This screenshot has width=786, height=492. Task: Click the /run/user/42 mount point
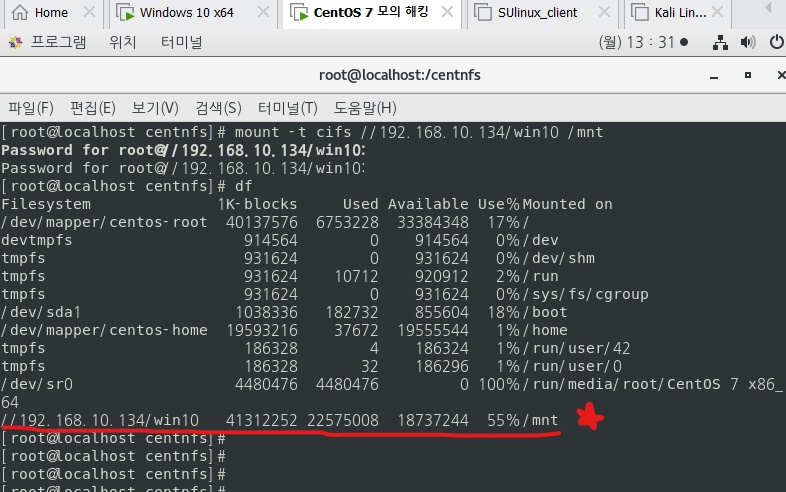pos(576,349)
